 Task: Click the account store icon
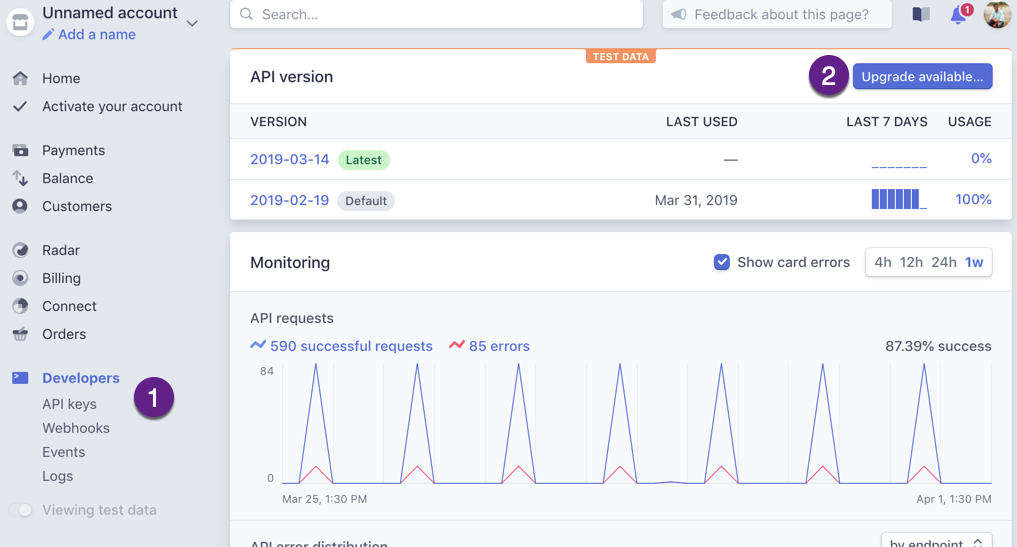coord(20,22)
